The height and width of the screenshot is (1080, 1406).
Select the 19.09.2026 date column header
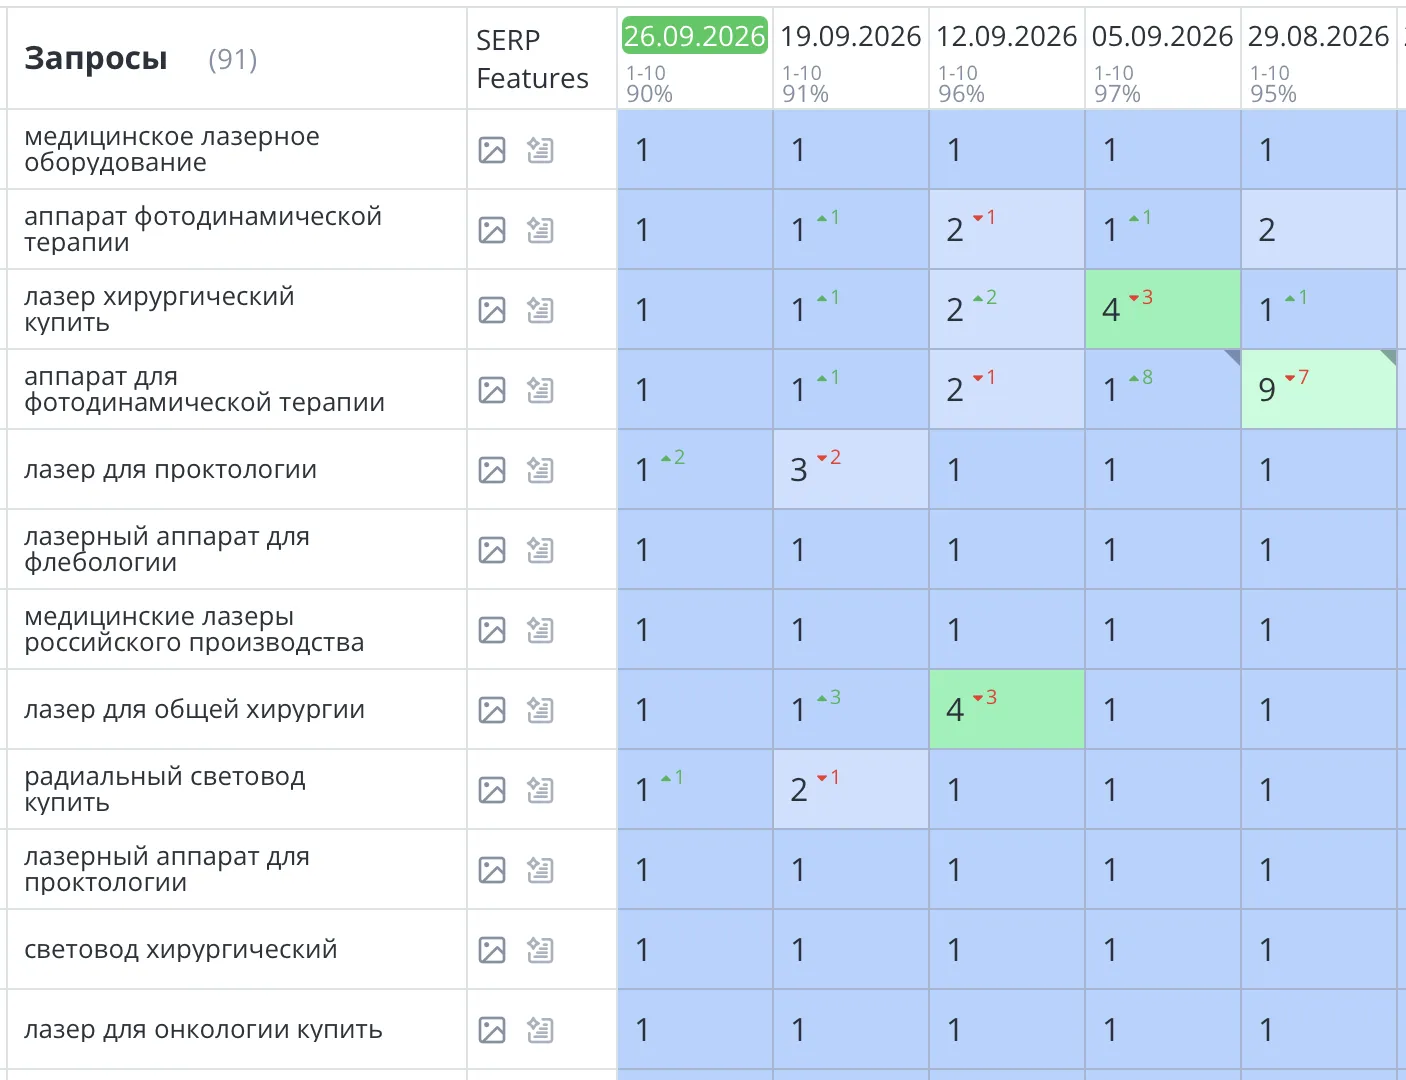850,36
